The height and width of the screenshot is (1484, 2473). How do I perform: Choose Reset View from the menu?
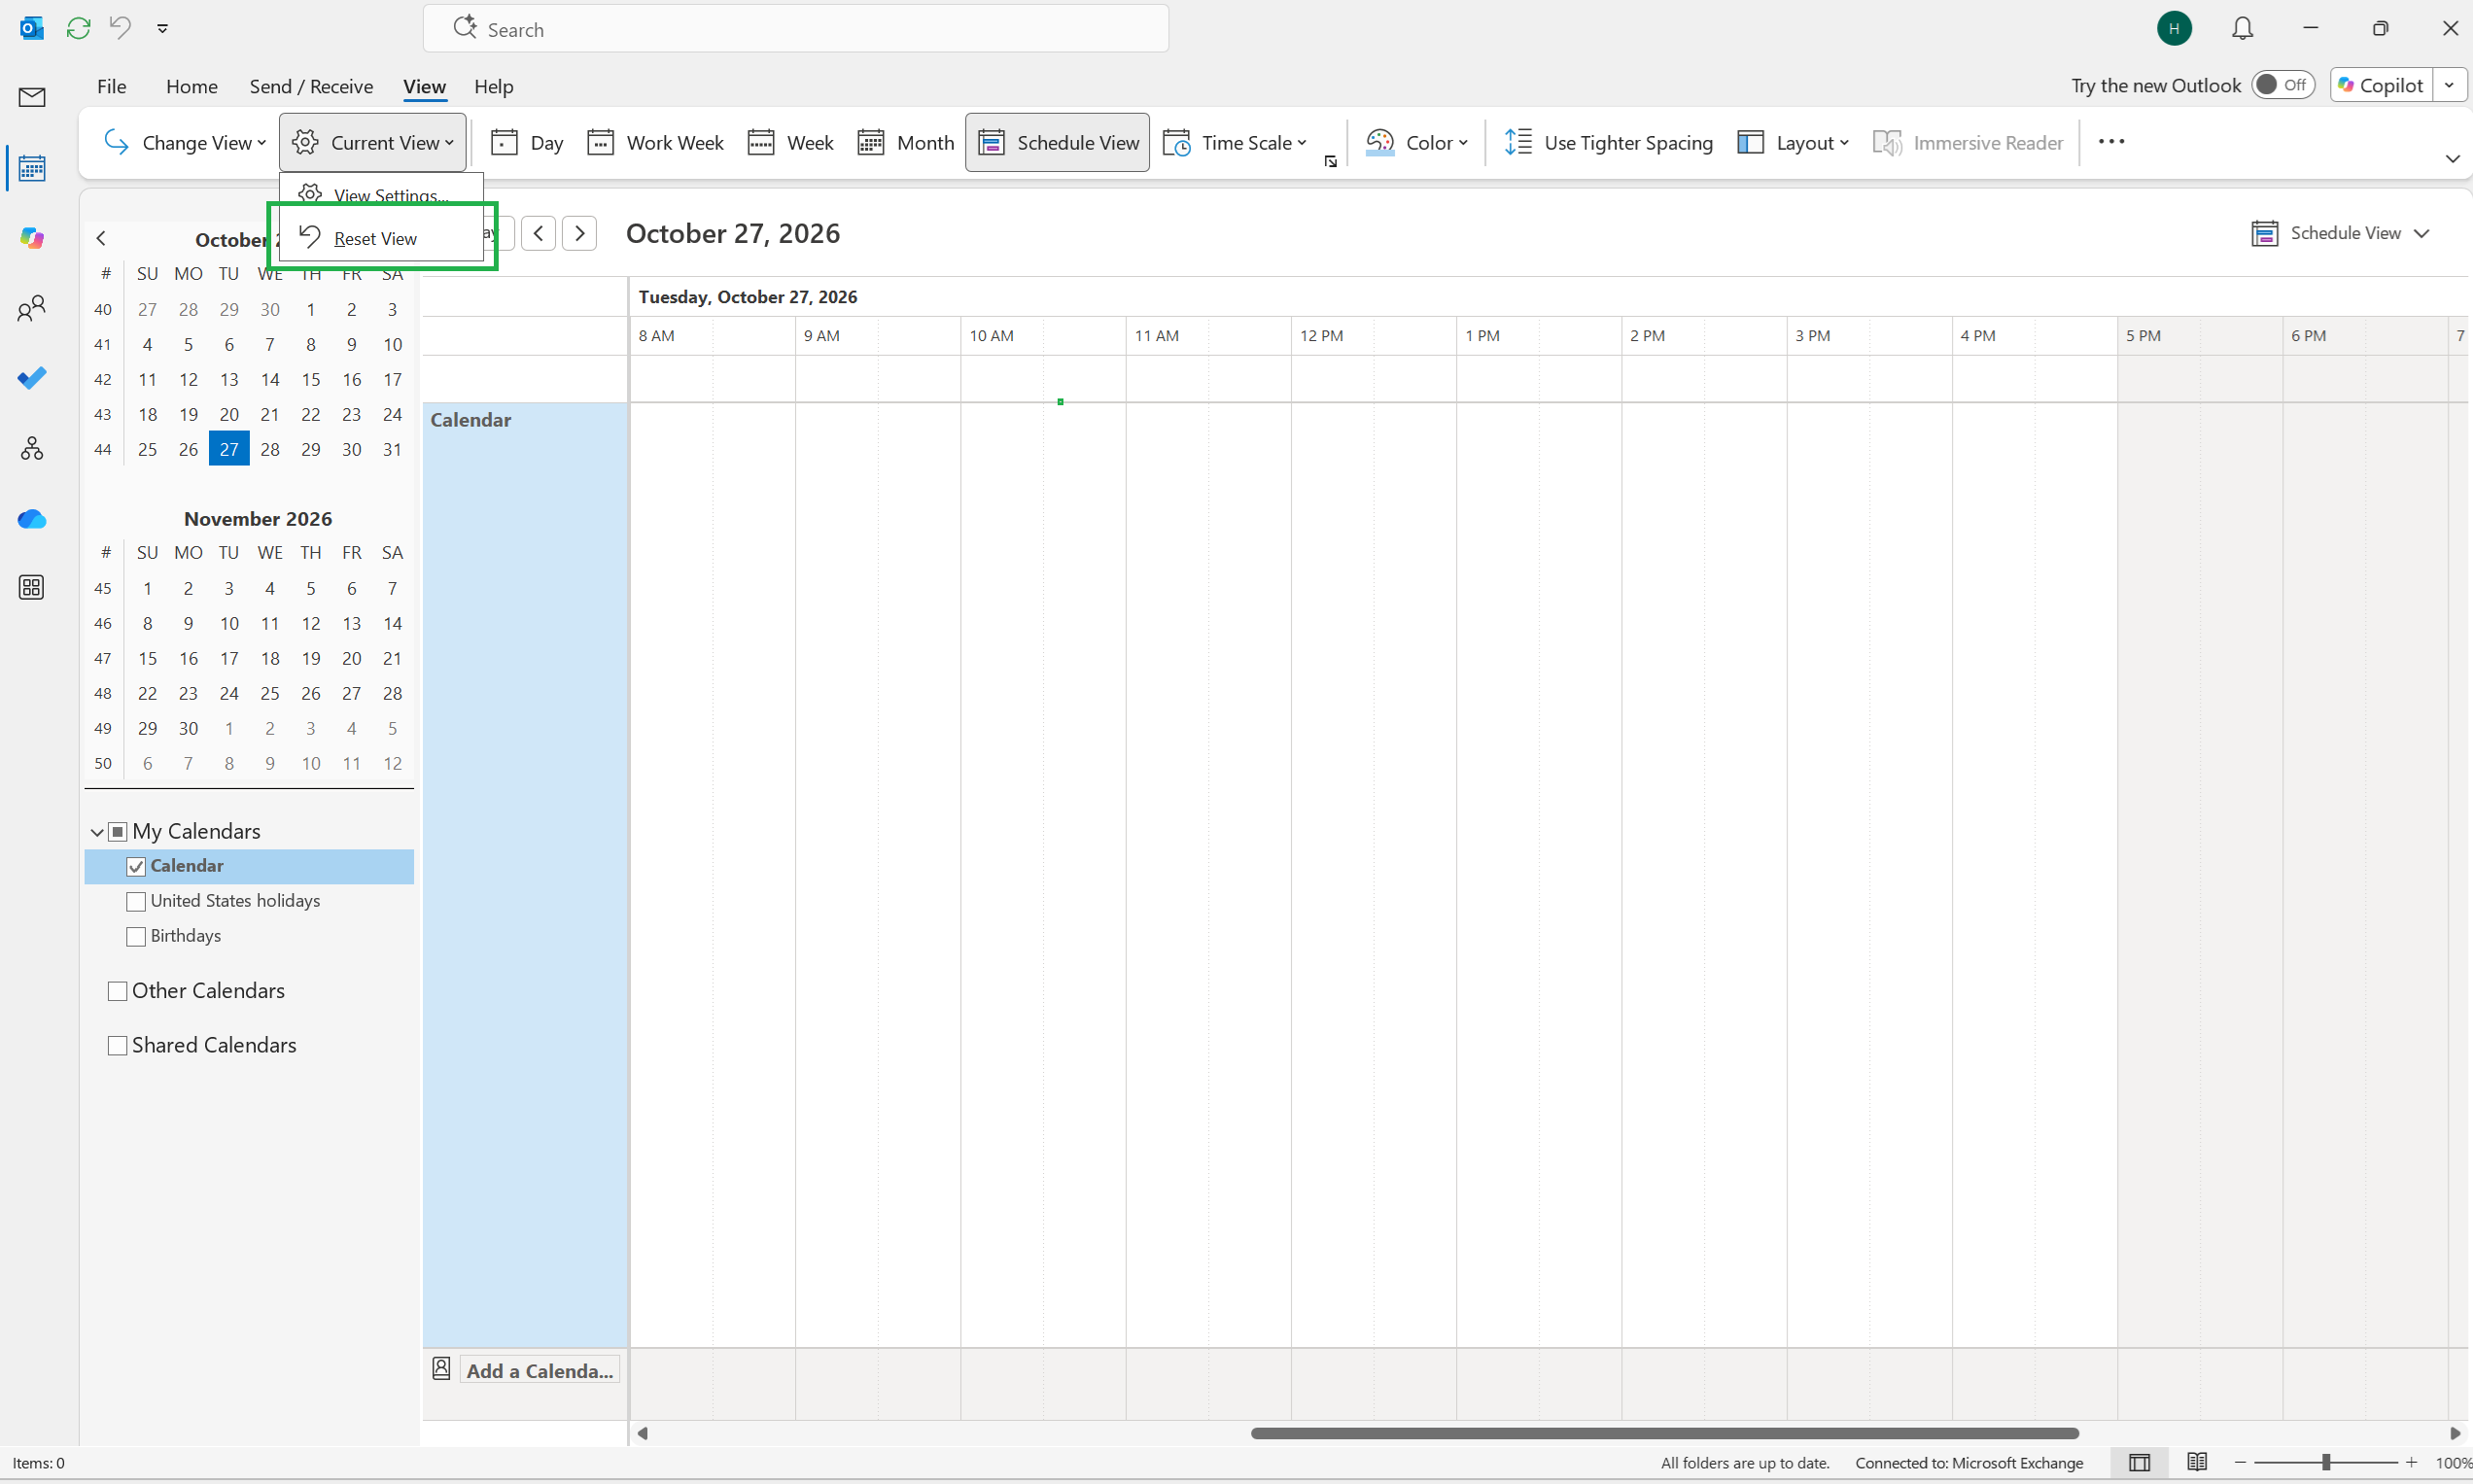point(382,238)
